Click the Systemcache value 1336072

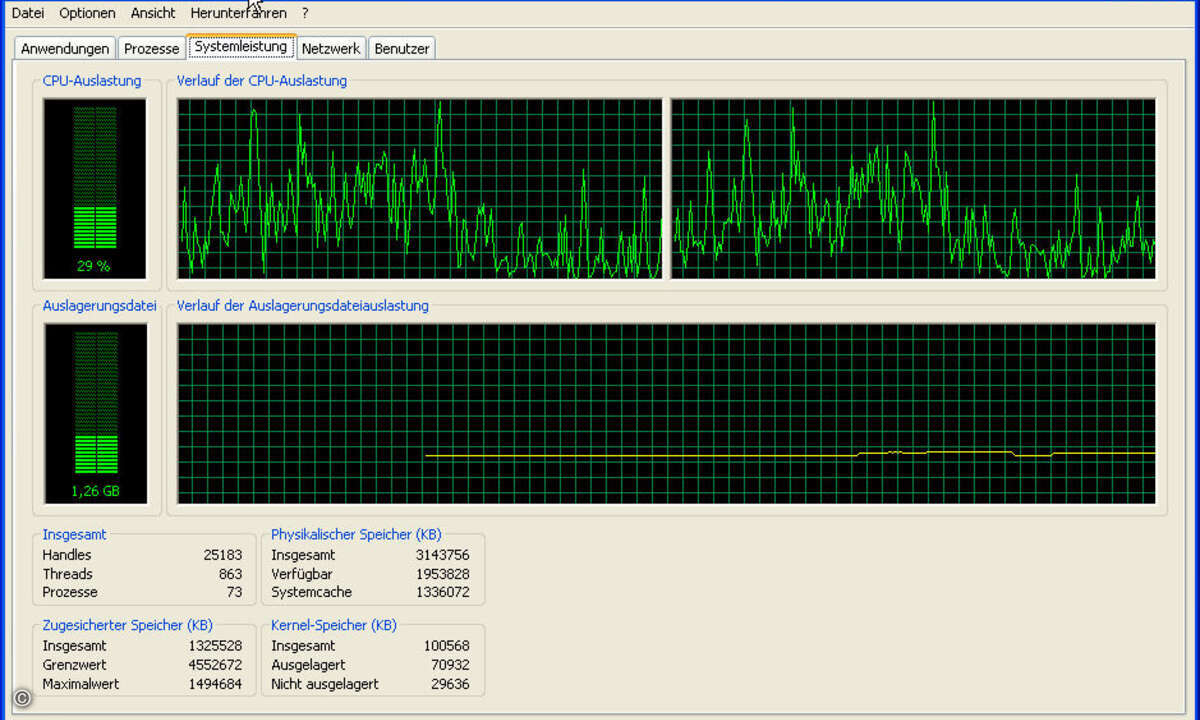point(443,592)
